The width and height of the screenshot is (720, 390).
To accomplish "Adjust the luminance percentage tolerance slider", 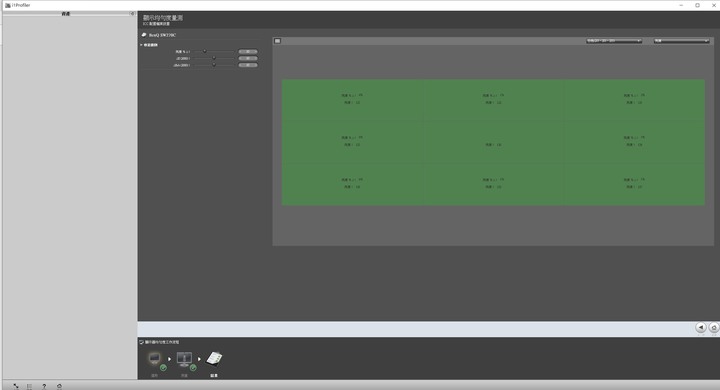I will tap(205, 51).
